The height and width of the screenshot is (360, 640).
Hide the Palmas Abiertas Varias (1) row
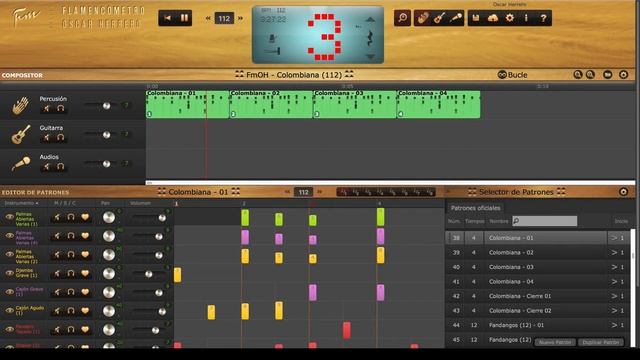[9, 217]
